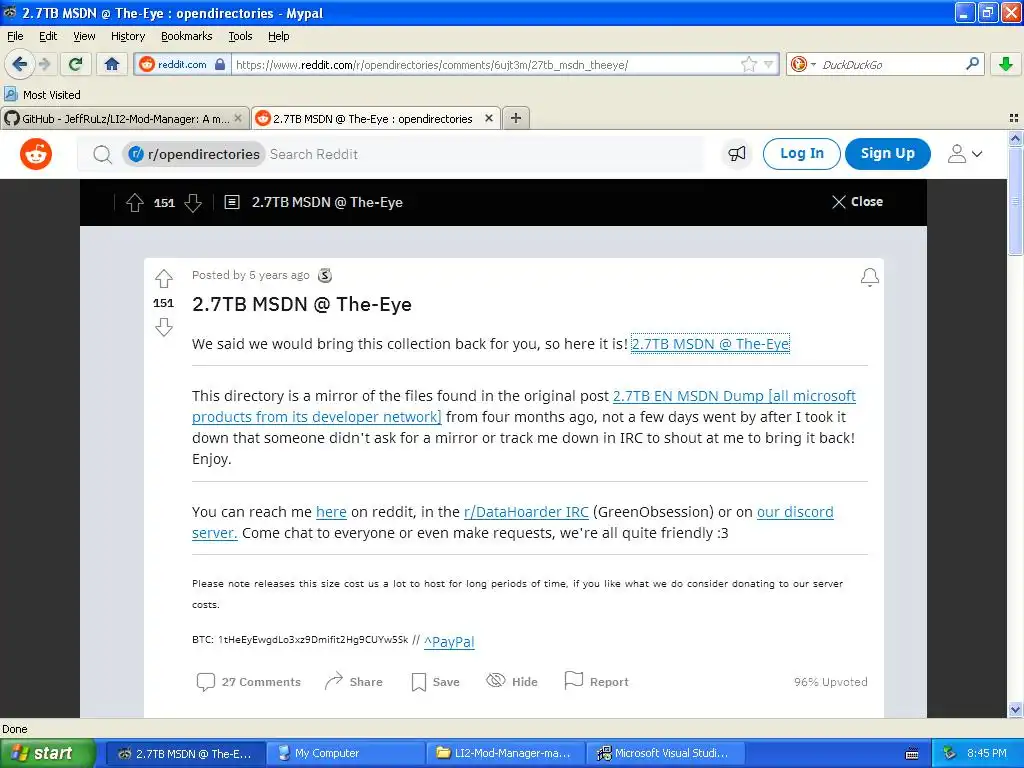
Task: Open the Help menu
Action: click(279, 36)
